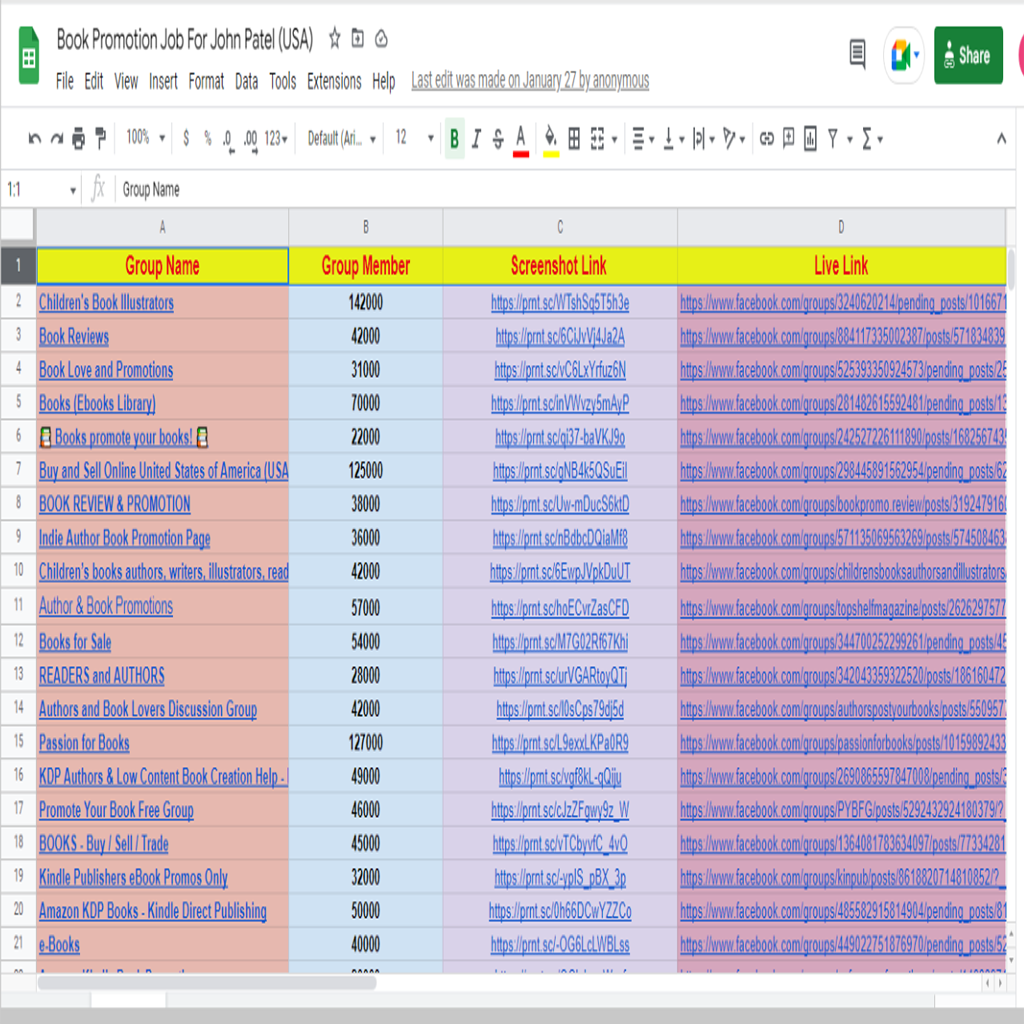The width and height of the screenshot is (1024, 1024).
Task: Click the green Share button
Action: (x=968, y=56)
